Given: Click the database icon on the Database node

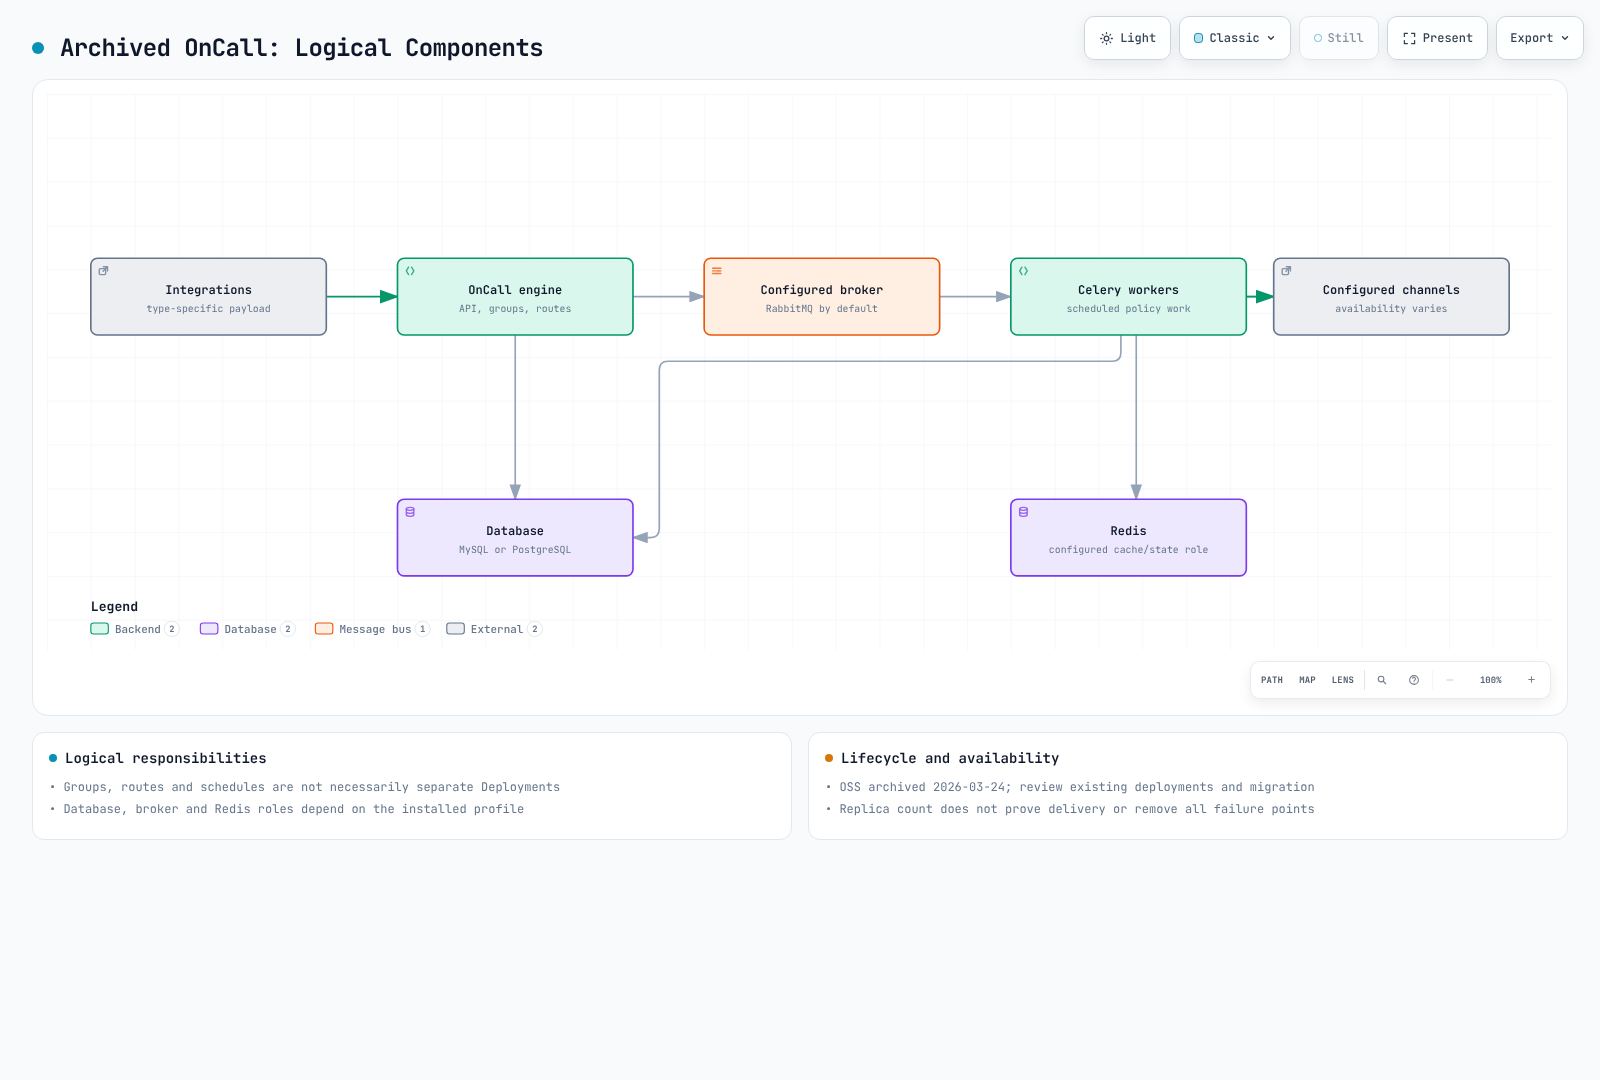Looking at the screenshot, I should click(410, 512).
